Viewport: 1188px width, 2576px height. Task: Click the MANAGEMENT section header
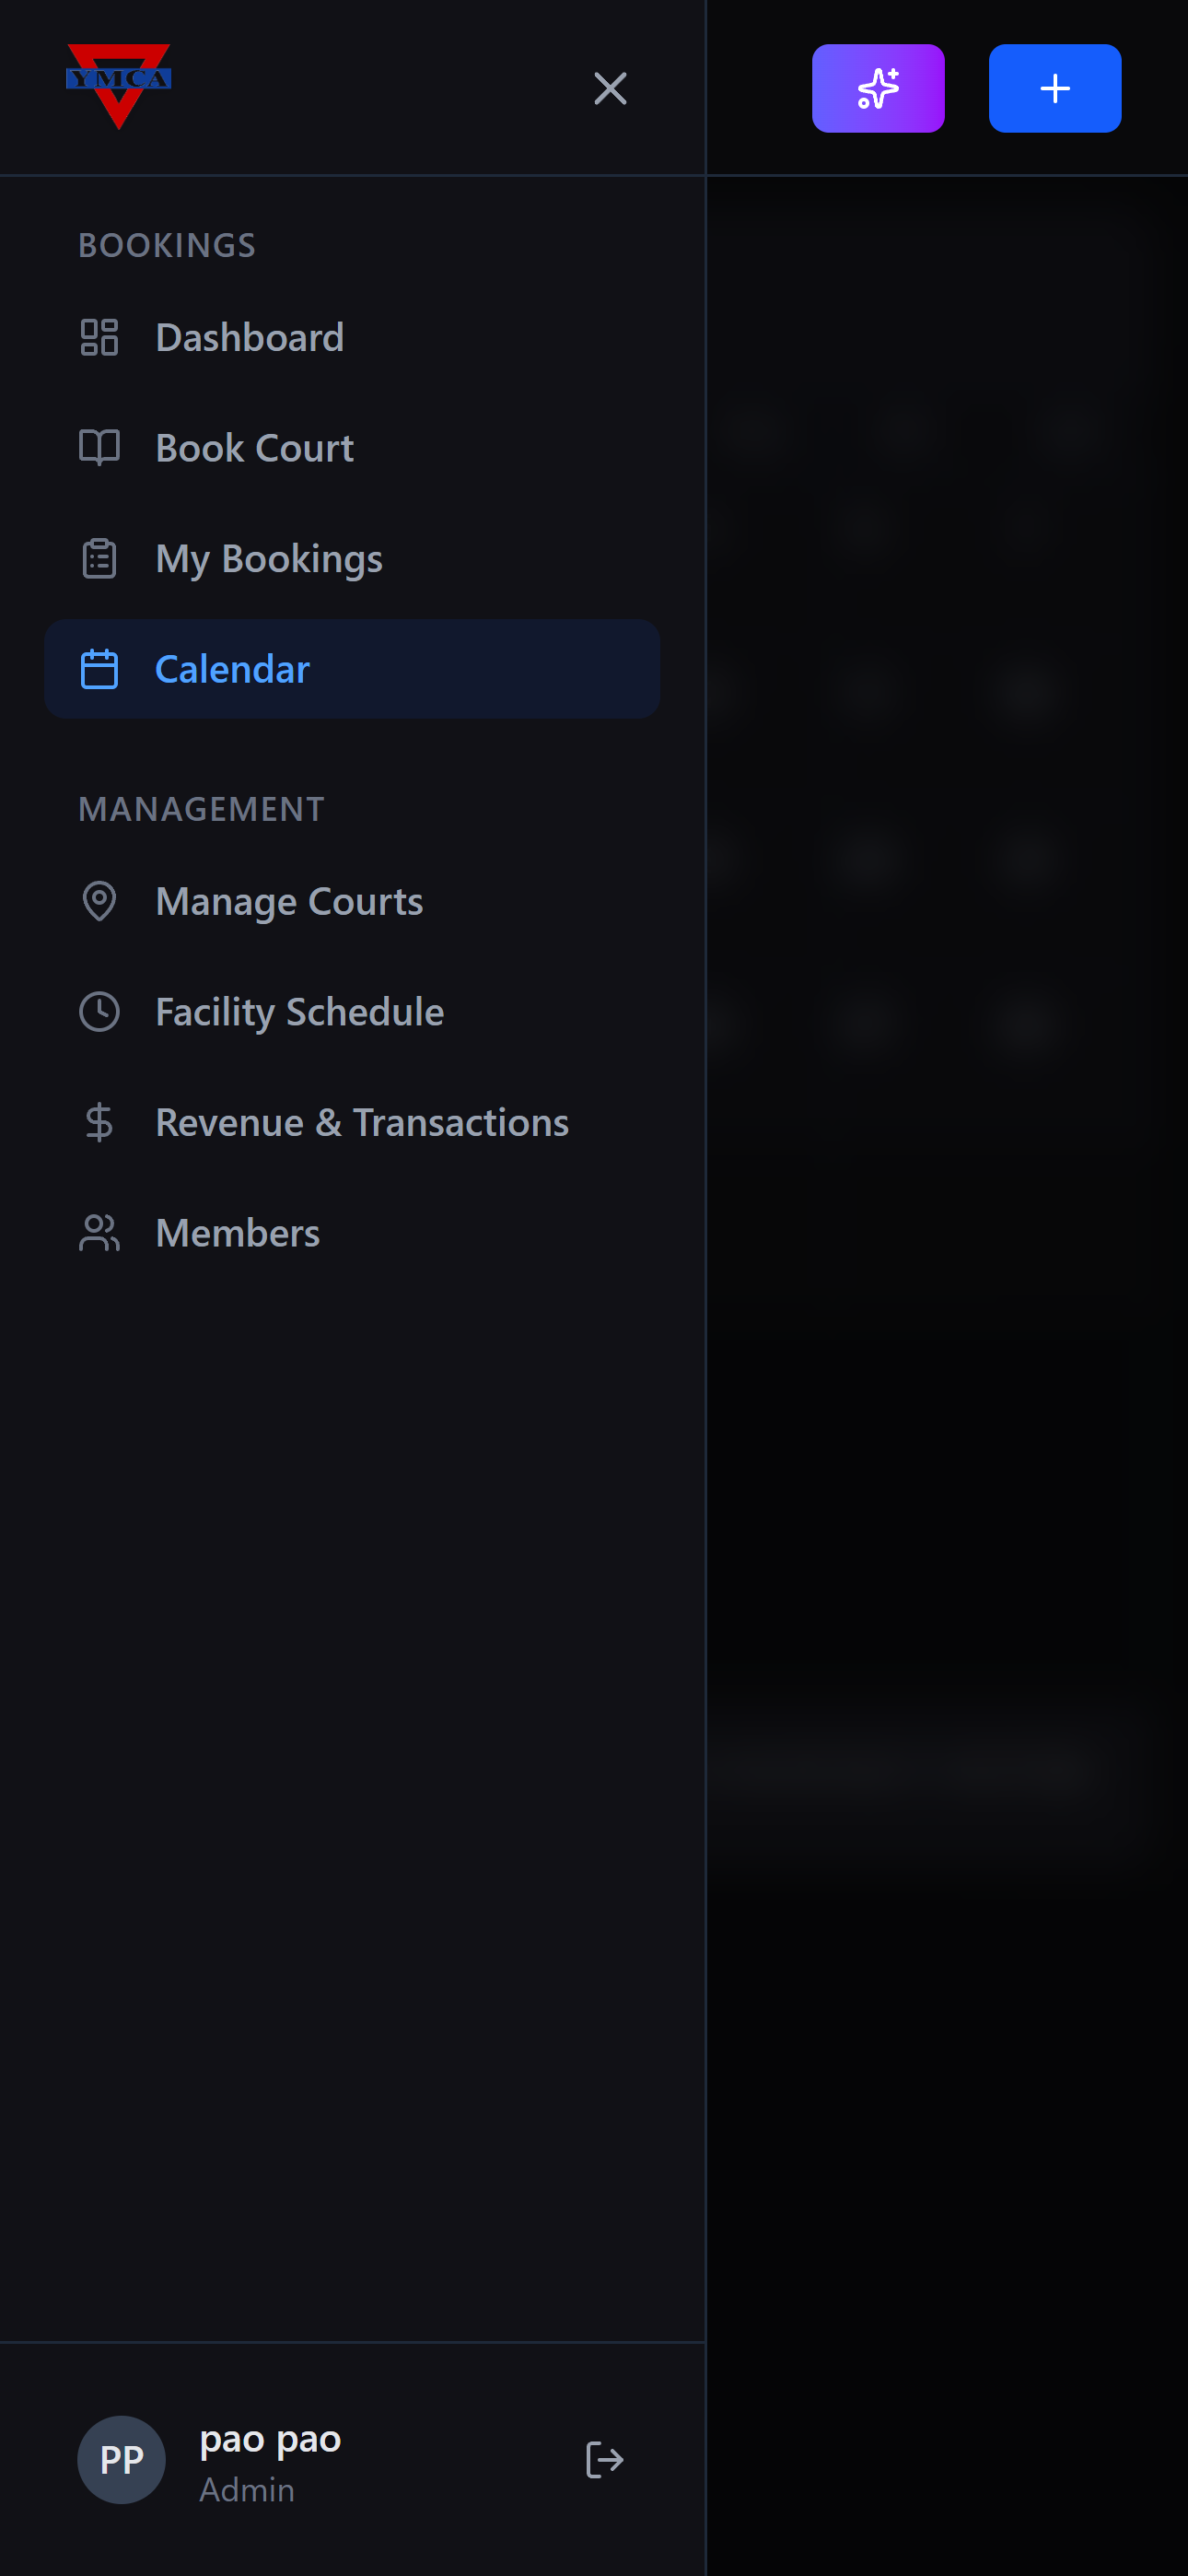coord(201,809)
